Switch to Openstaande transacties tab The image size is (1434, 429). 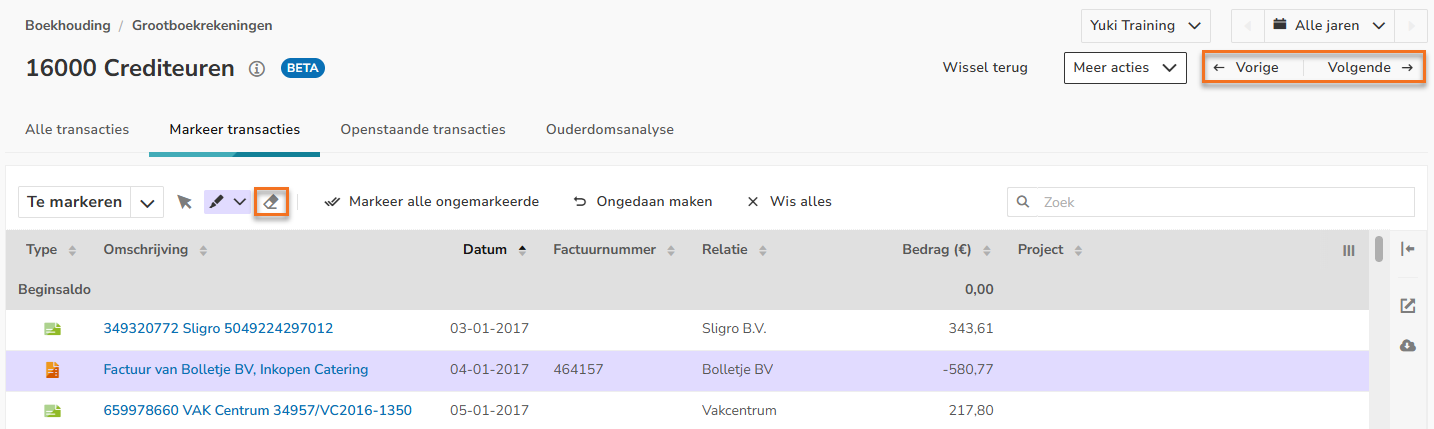[x=422, y=129]
